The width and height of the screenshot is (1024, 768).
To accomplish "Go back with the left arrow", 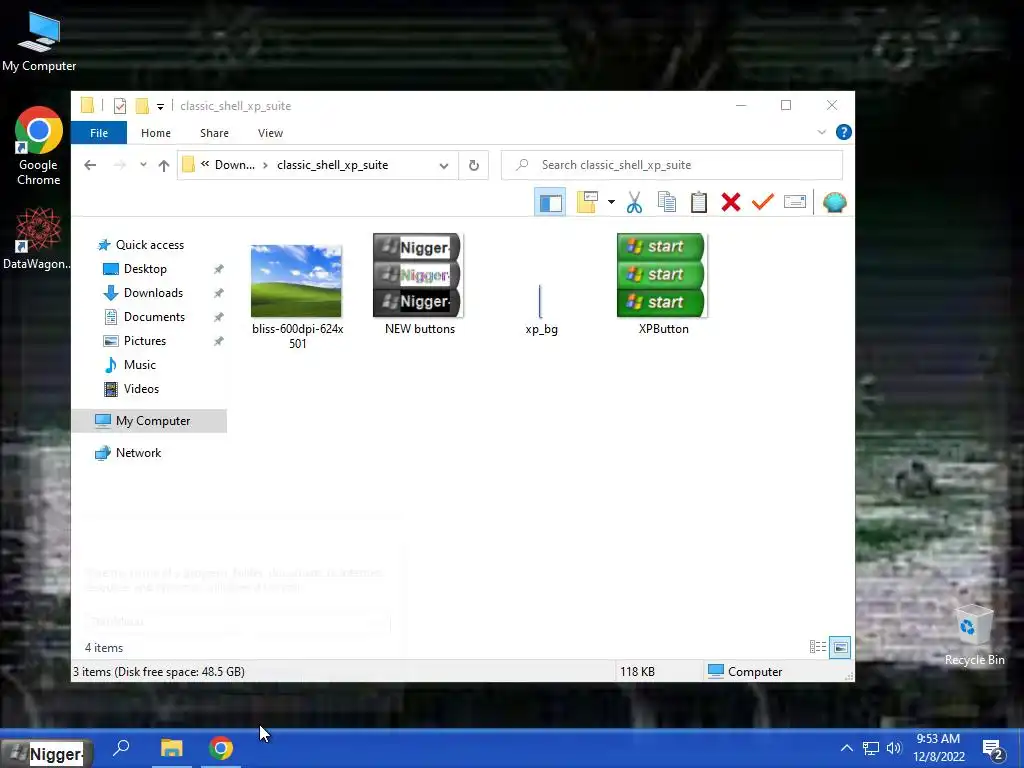I will [90, 165].
